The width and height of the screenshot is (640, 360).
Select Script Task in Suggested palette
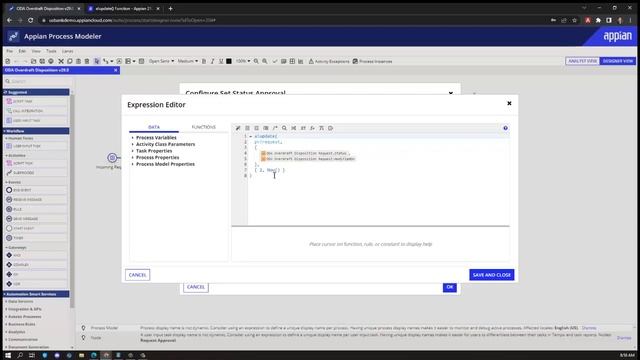pos(36,101)
